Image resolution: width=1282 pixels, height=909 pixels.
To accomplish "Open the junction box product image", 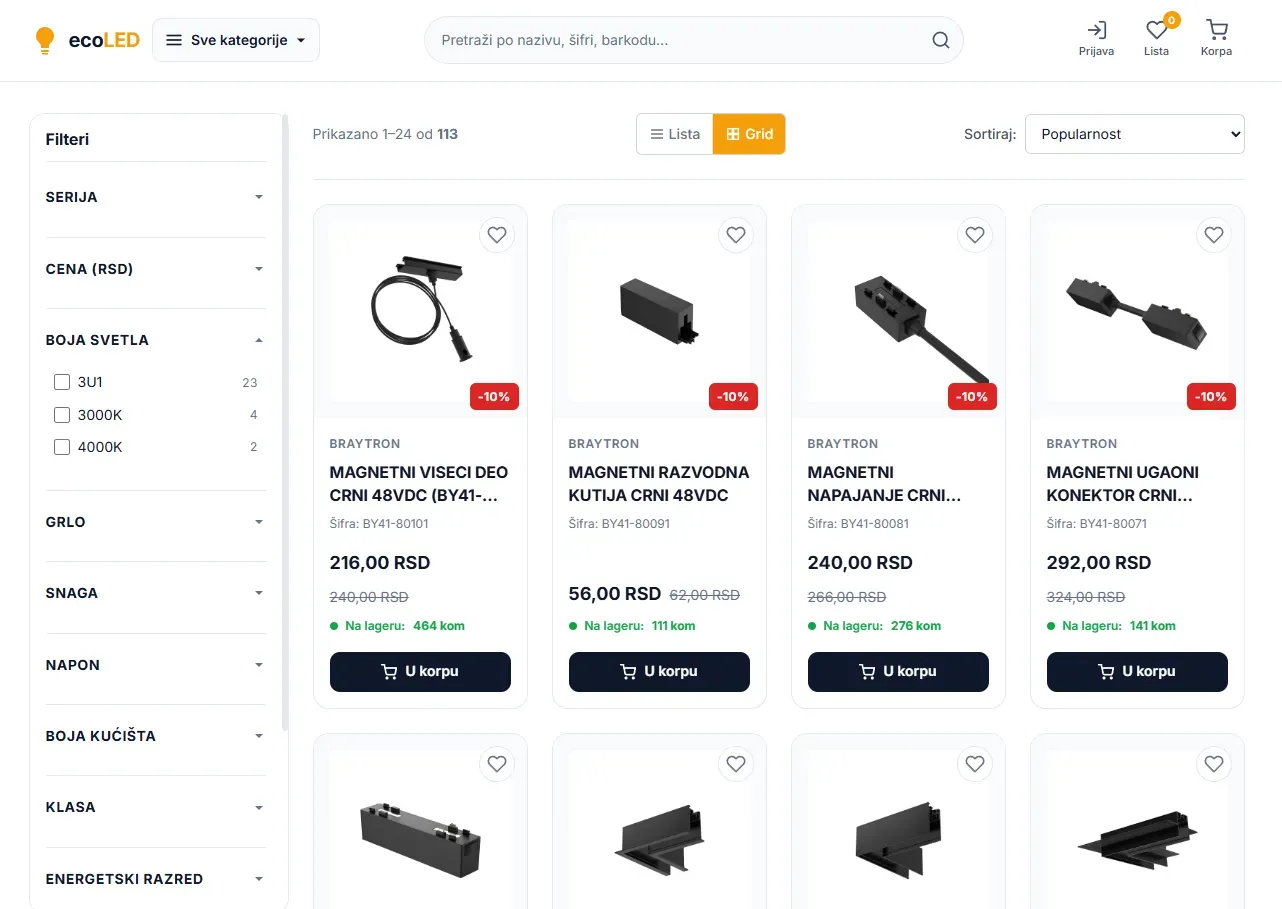I will [x=659, y=311].
